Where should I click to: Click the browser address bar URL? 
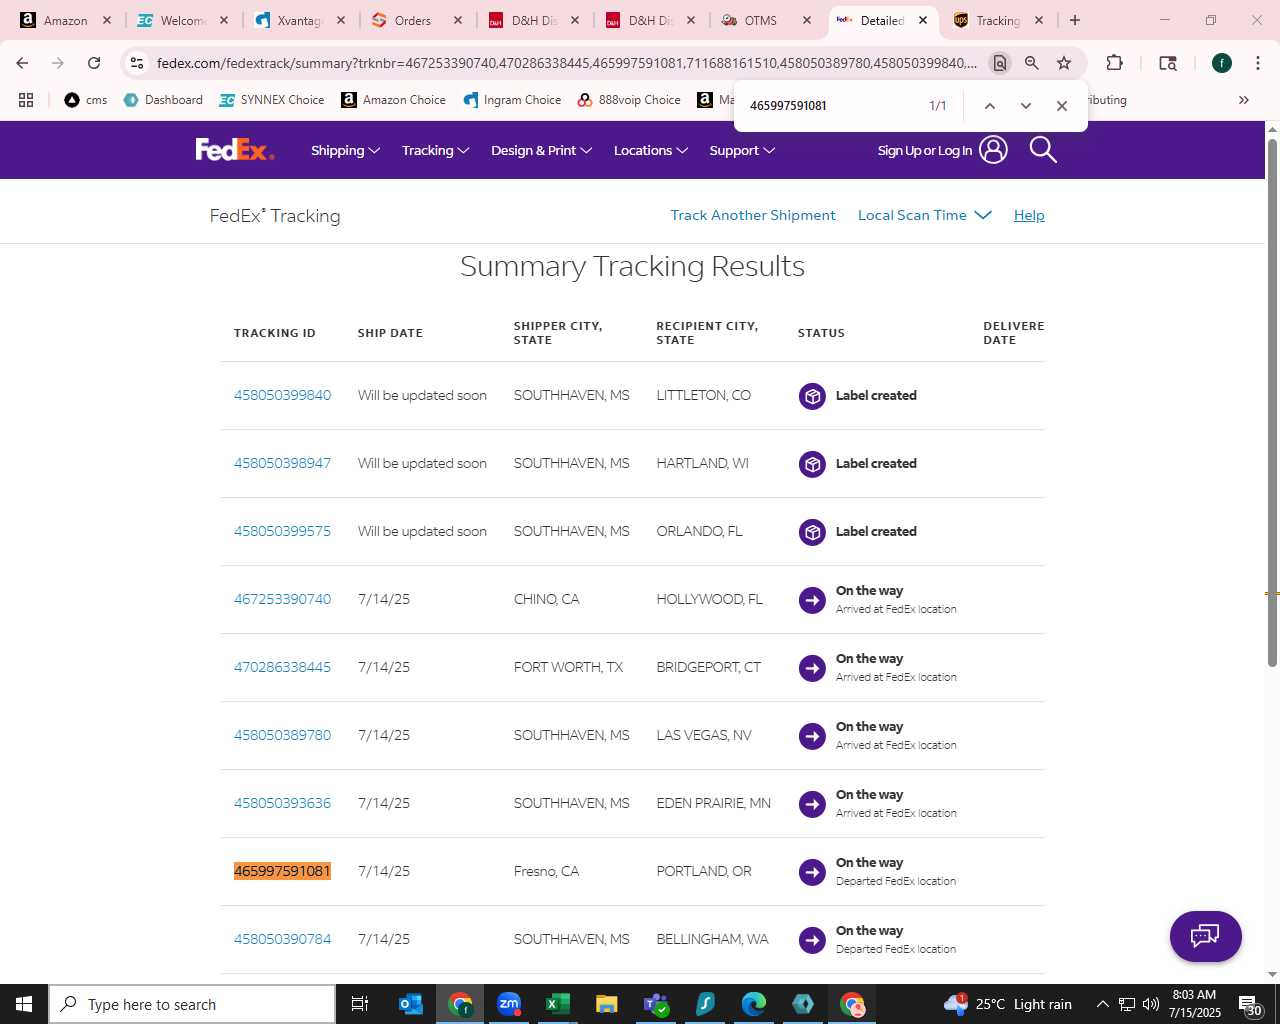pos(566,63)
